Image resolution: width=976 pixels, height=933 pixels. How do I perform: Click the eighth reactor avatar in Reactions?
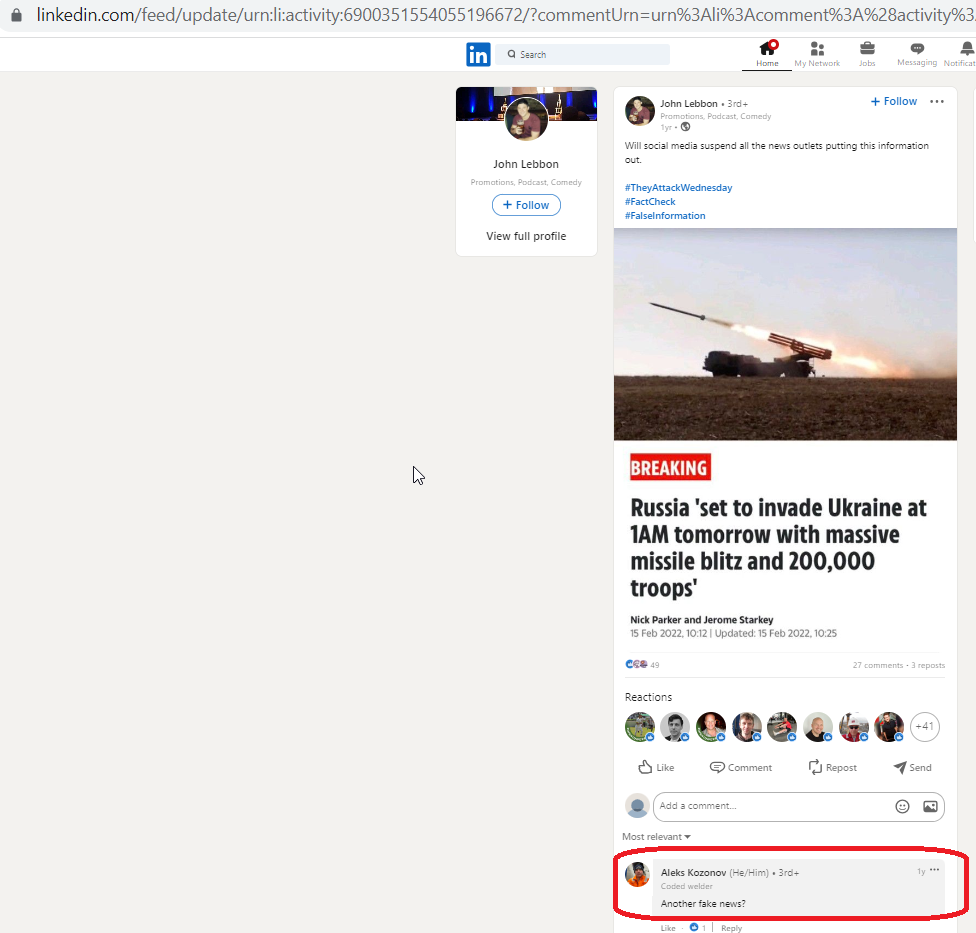coord(889,726)
